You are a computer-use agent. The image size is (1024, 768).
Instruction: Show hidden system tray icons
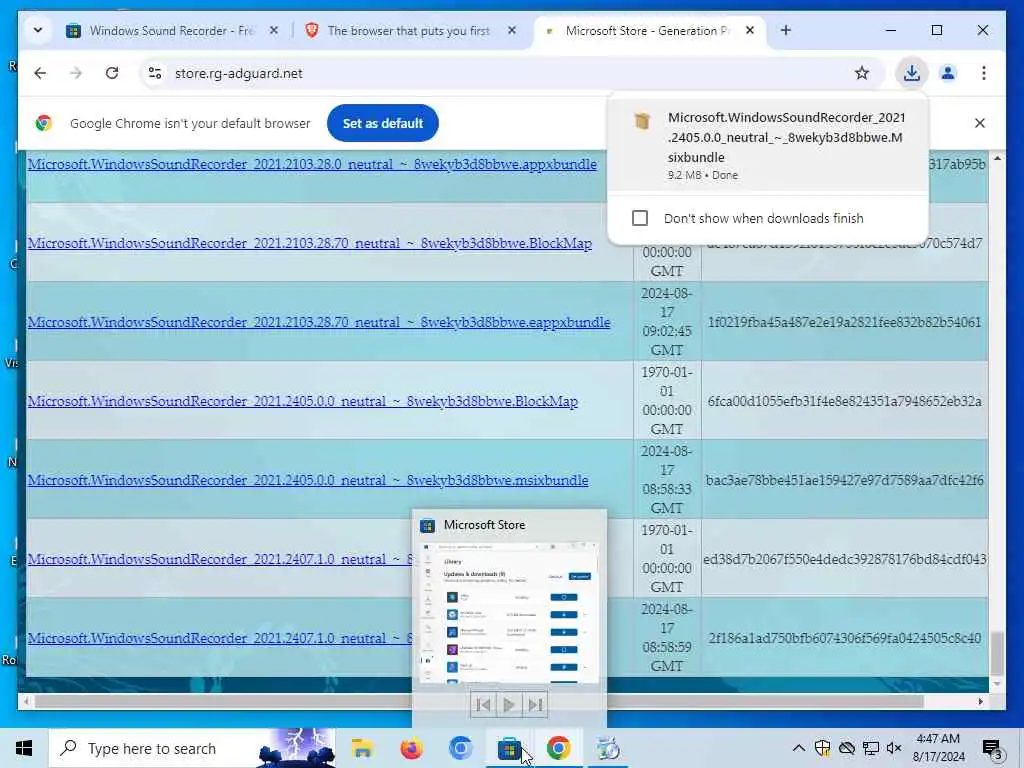pyautogui.click(x=798, y=748)
